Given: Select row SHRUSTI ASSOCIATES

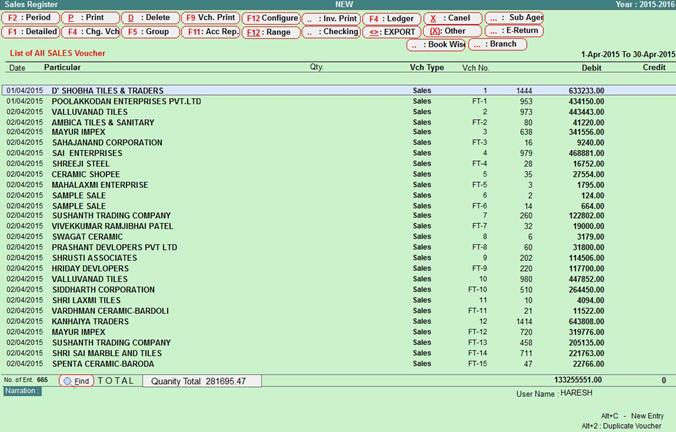Looking at the screenshot, I should (x=338, y=258).
